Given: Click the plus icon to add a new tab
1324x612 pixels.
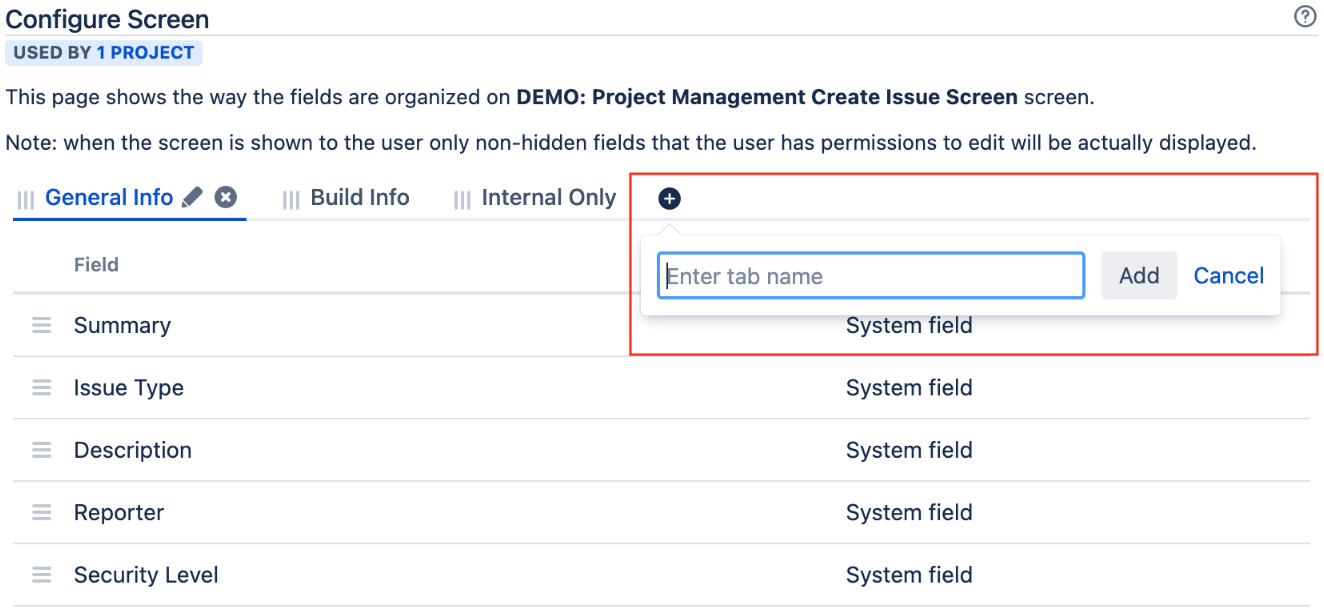Looking at the screenshot, I should point(667,197).
